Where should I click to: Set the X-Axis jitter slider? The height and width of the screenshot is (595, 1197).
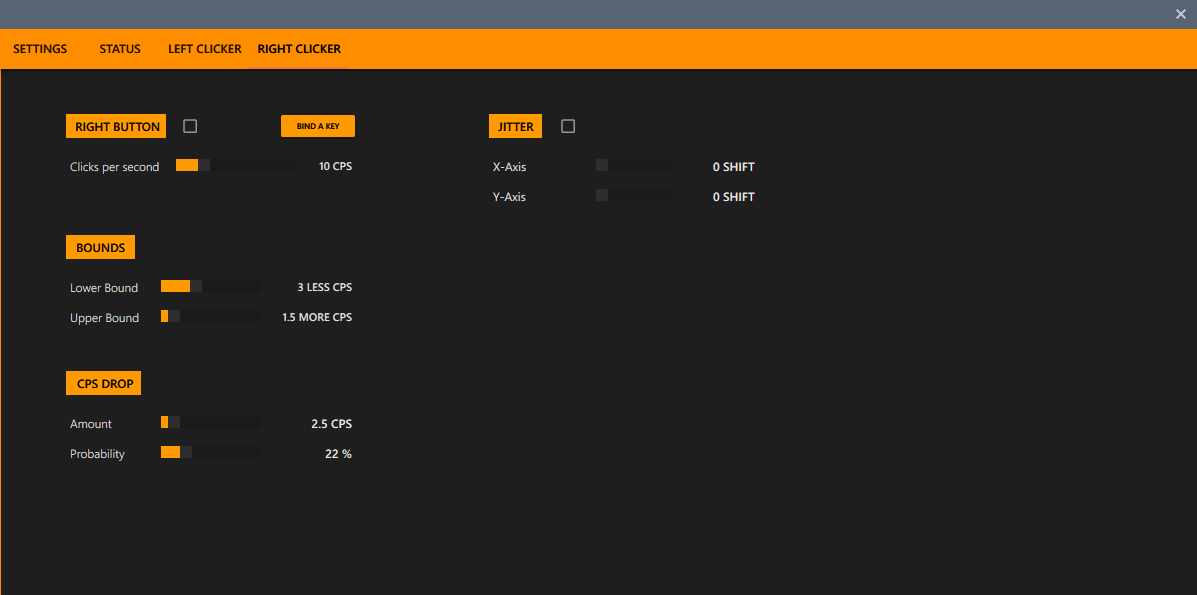(x=634, y=165)
